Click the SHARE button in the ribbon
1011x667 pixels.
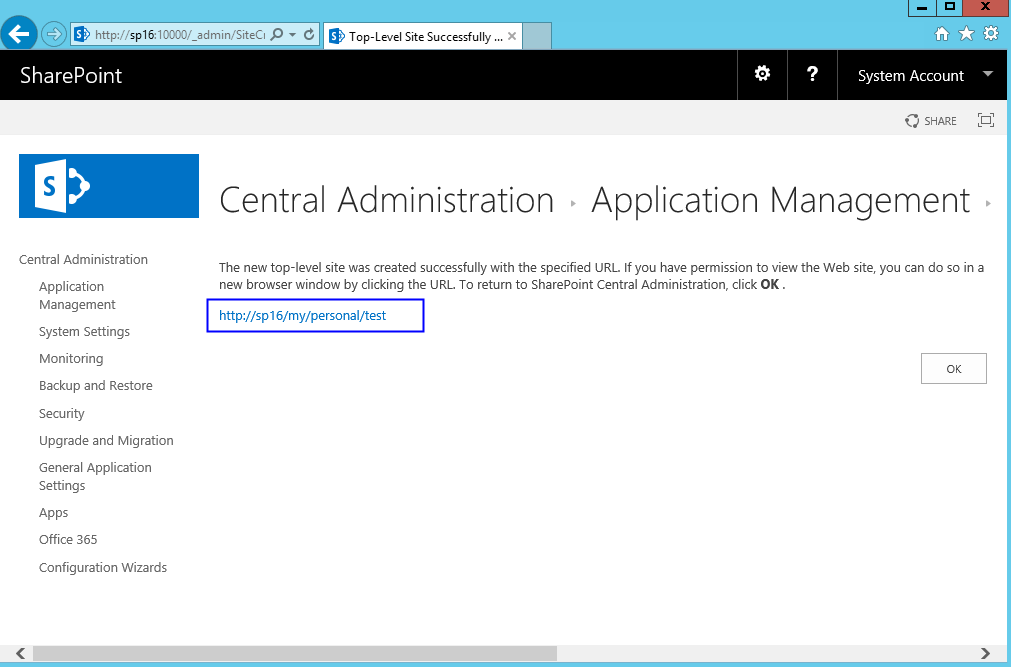[x=931, y=121]
